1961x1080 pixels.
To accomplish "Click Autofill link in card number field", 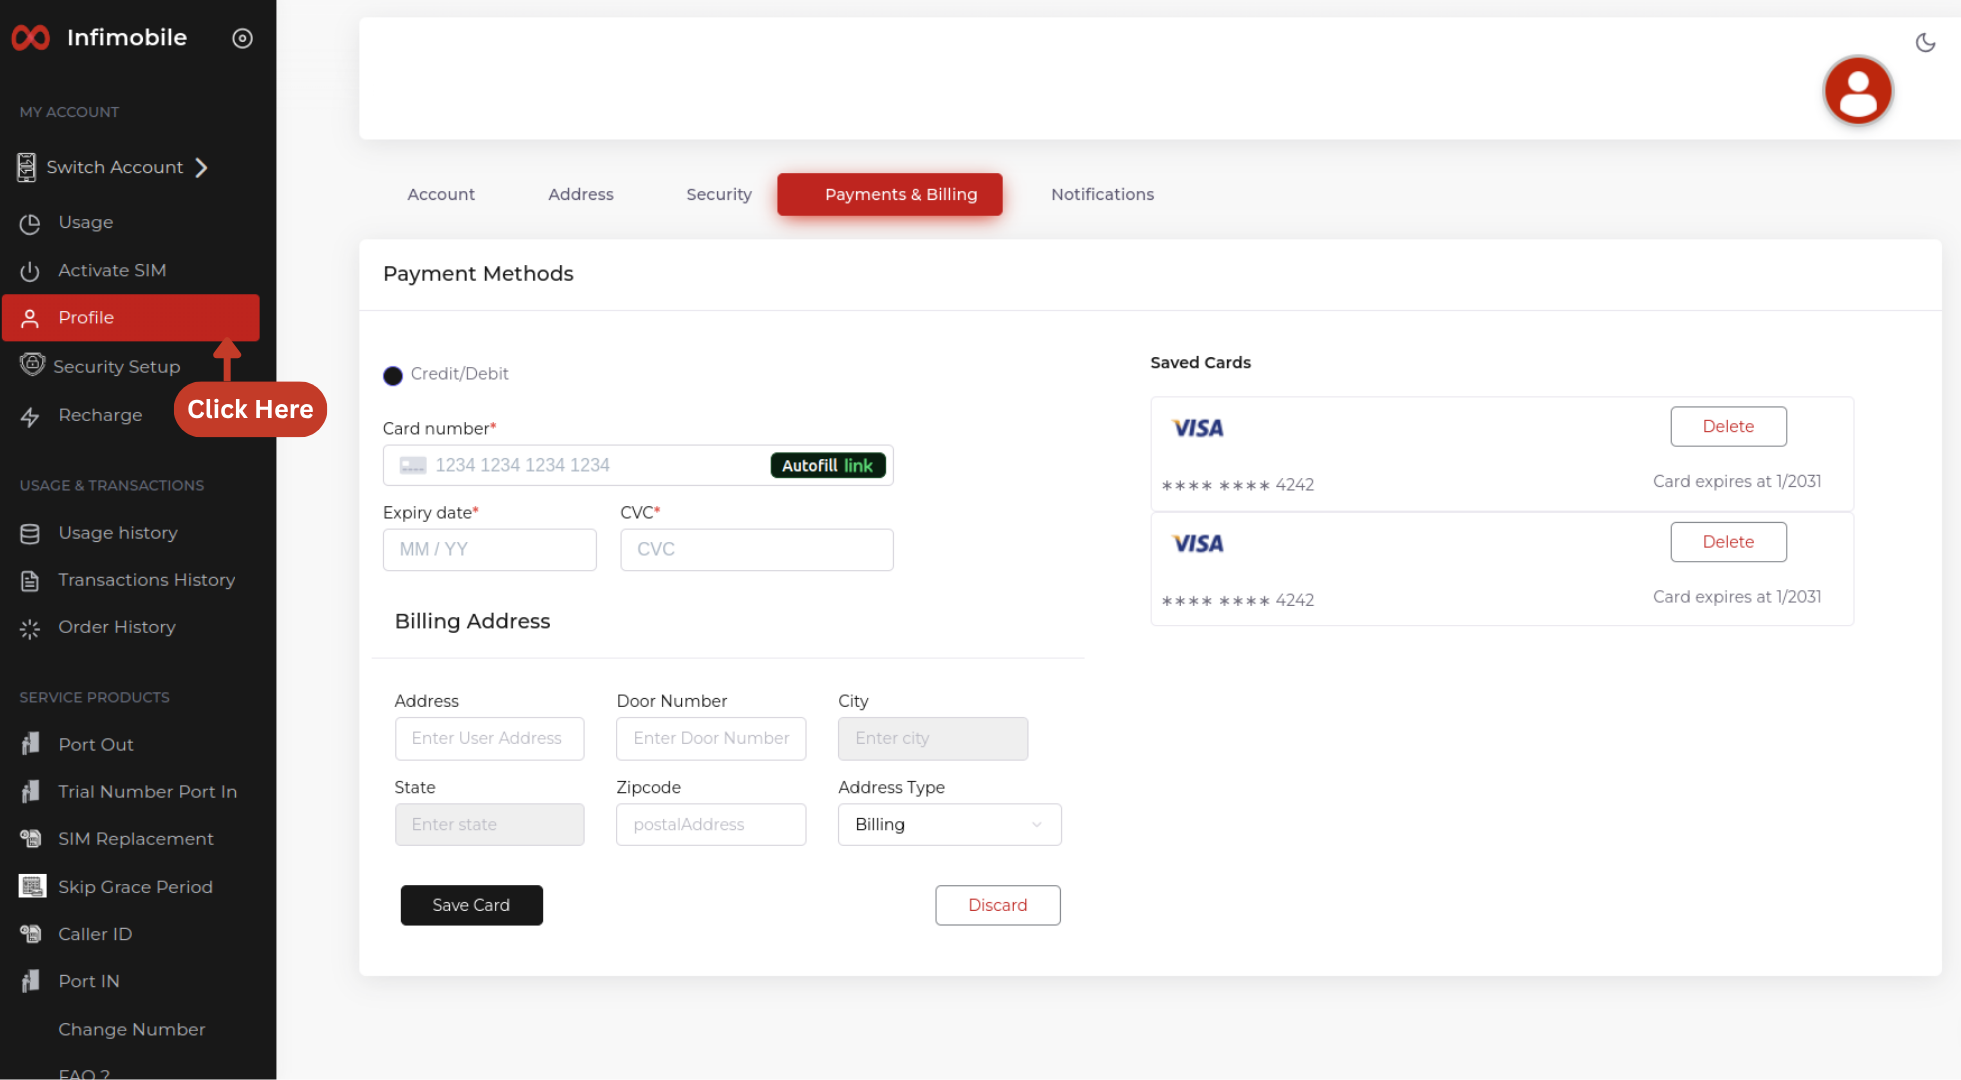I will tap(827, 466).
